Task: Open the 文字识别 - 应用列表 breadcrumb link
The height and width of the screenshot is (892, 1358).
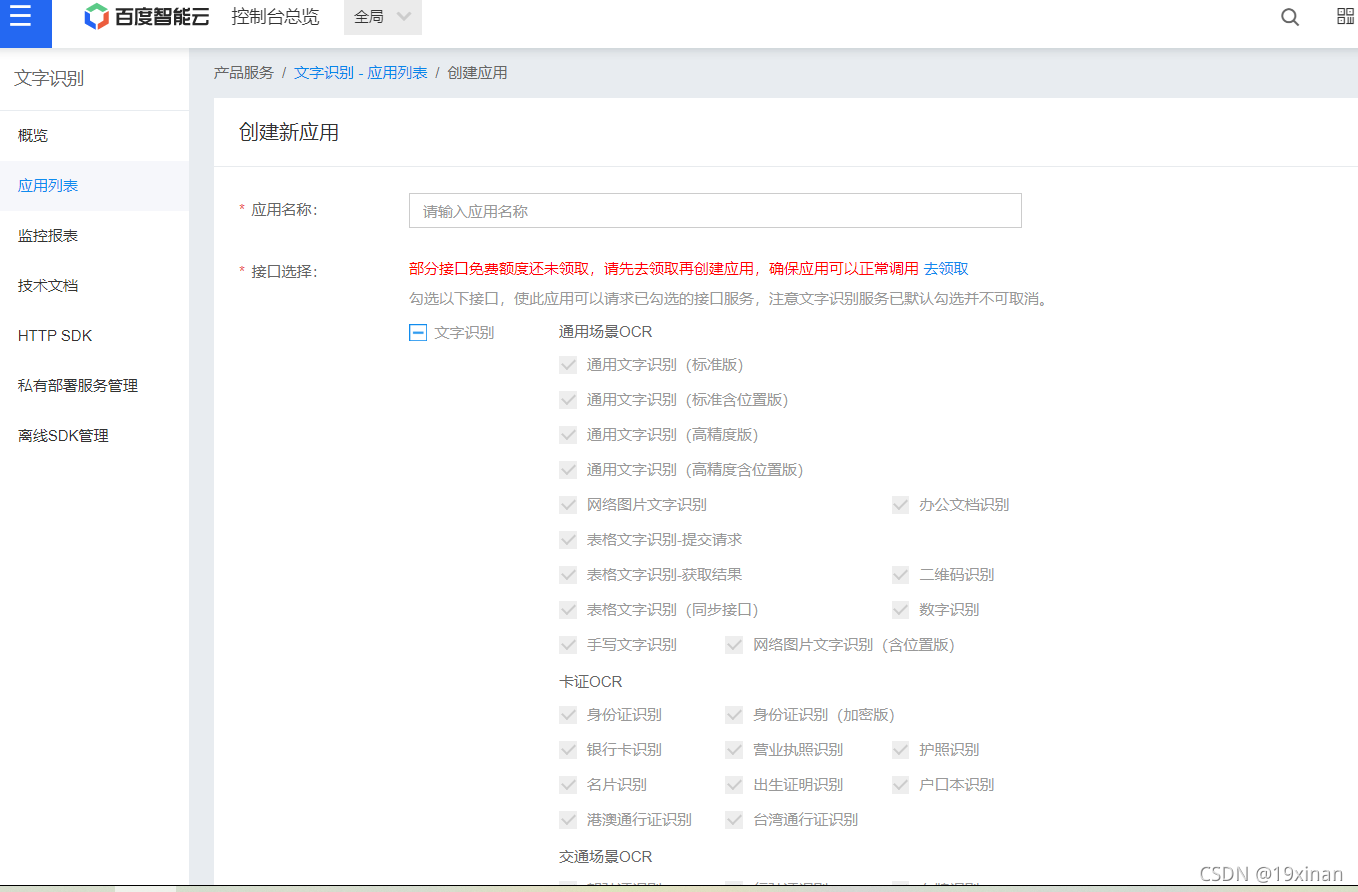Action: pyautogui.click(x=361, y=72)
